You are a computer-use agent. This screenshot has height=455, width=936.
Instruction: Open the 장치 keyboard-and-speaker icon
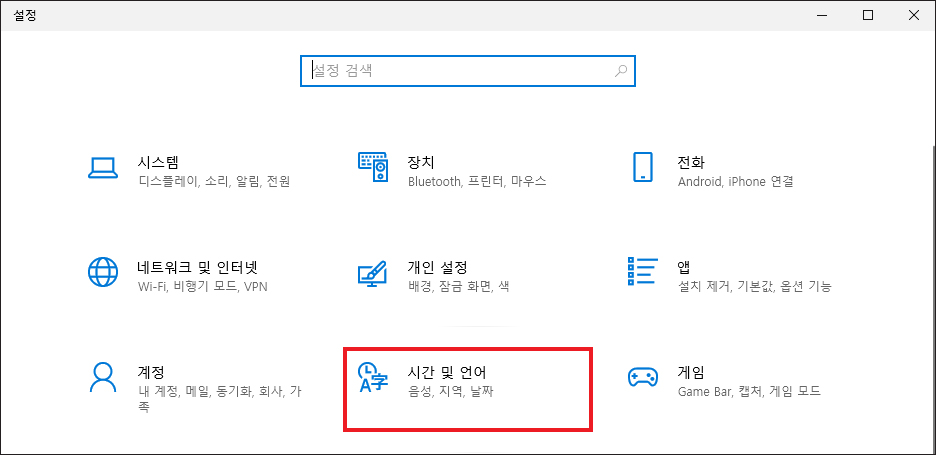(x=373, y=167)
